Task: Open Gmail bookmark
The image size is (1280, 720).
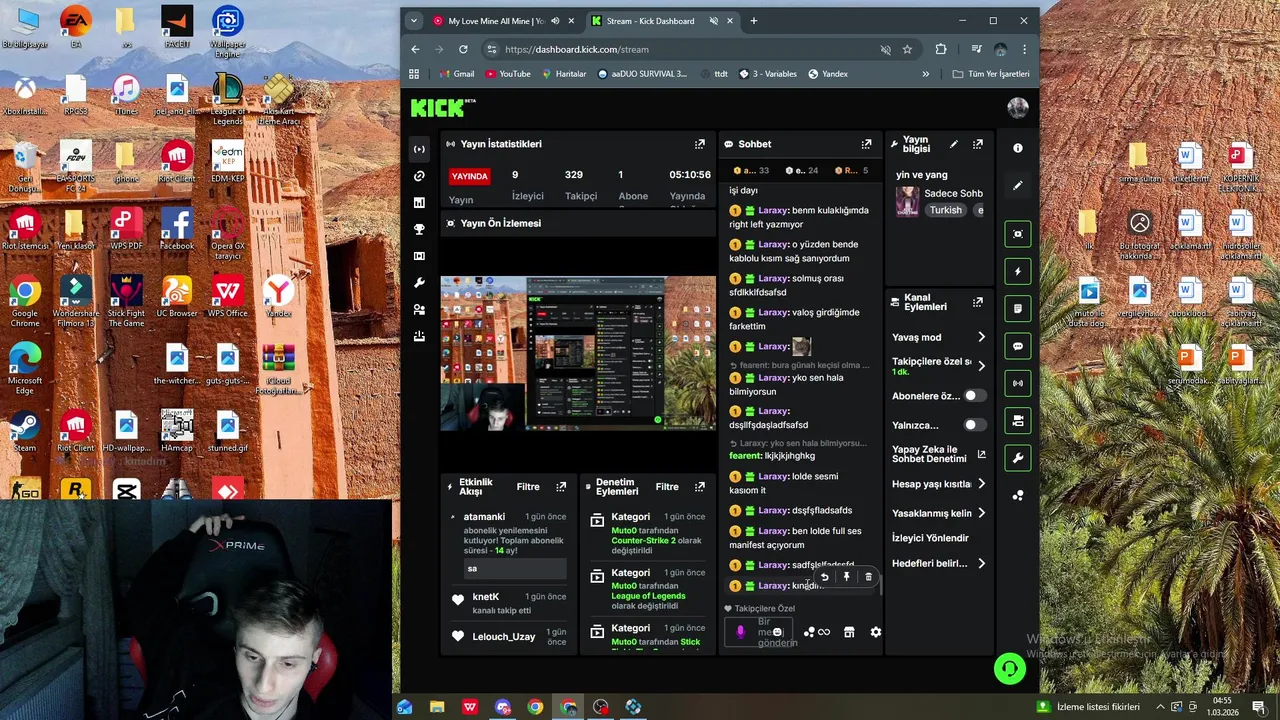Action: click(x=456, y=74)
